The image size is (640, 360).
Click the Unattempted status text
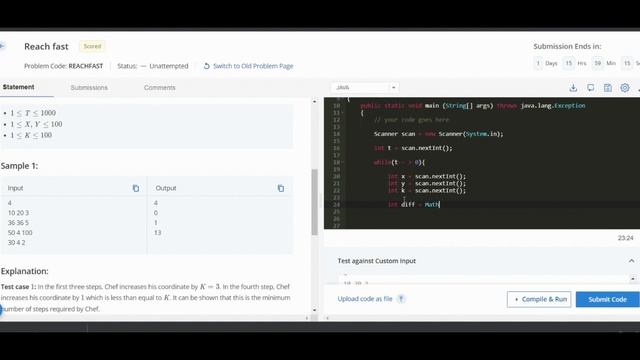point(169,66)
